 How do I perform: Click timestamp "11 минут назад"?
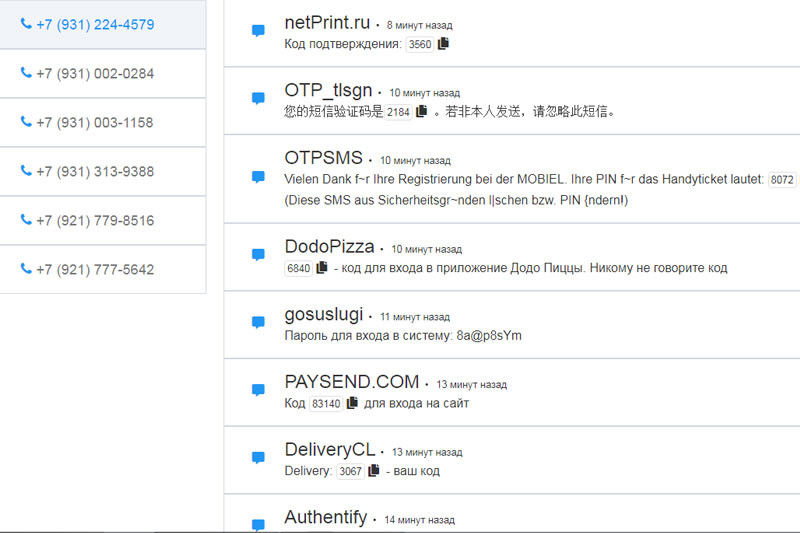click(415, 317)
